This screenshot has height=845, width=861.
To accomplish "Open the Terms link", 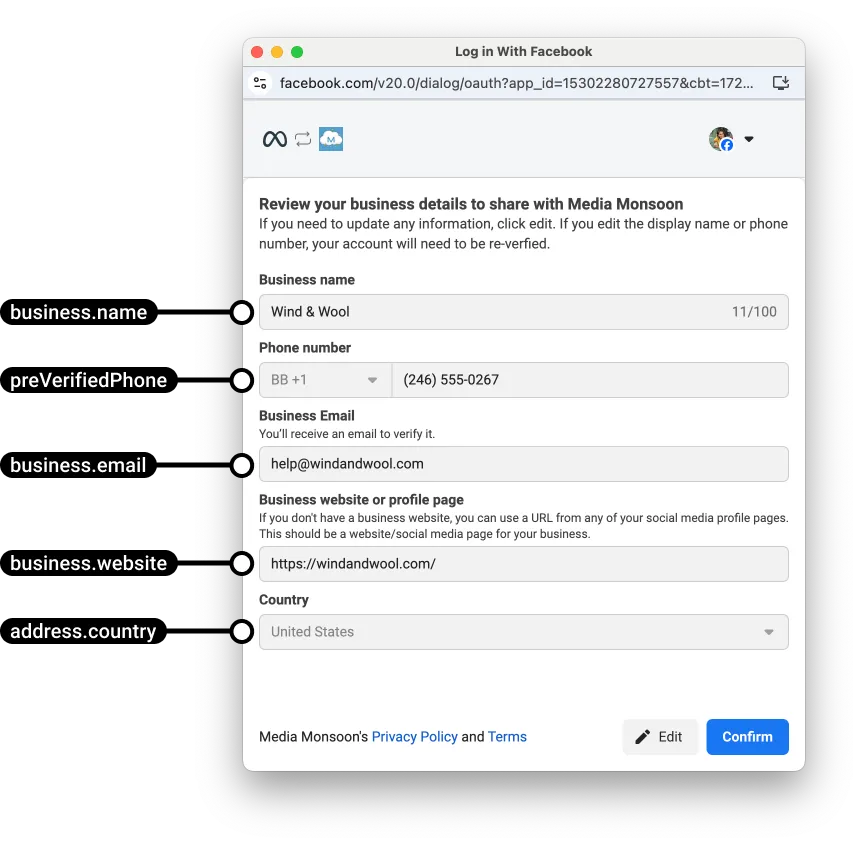I will point(507,737).
